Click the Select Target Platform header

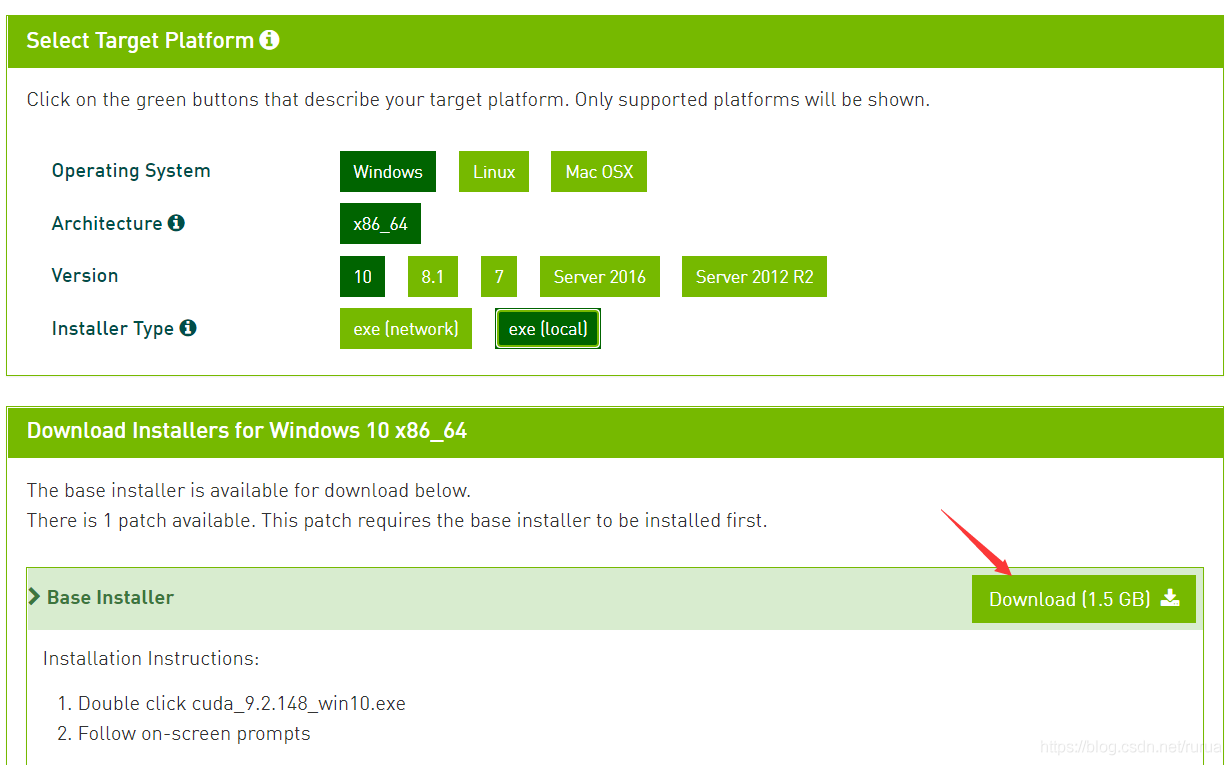140,41
